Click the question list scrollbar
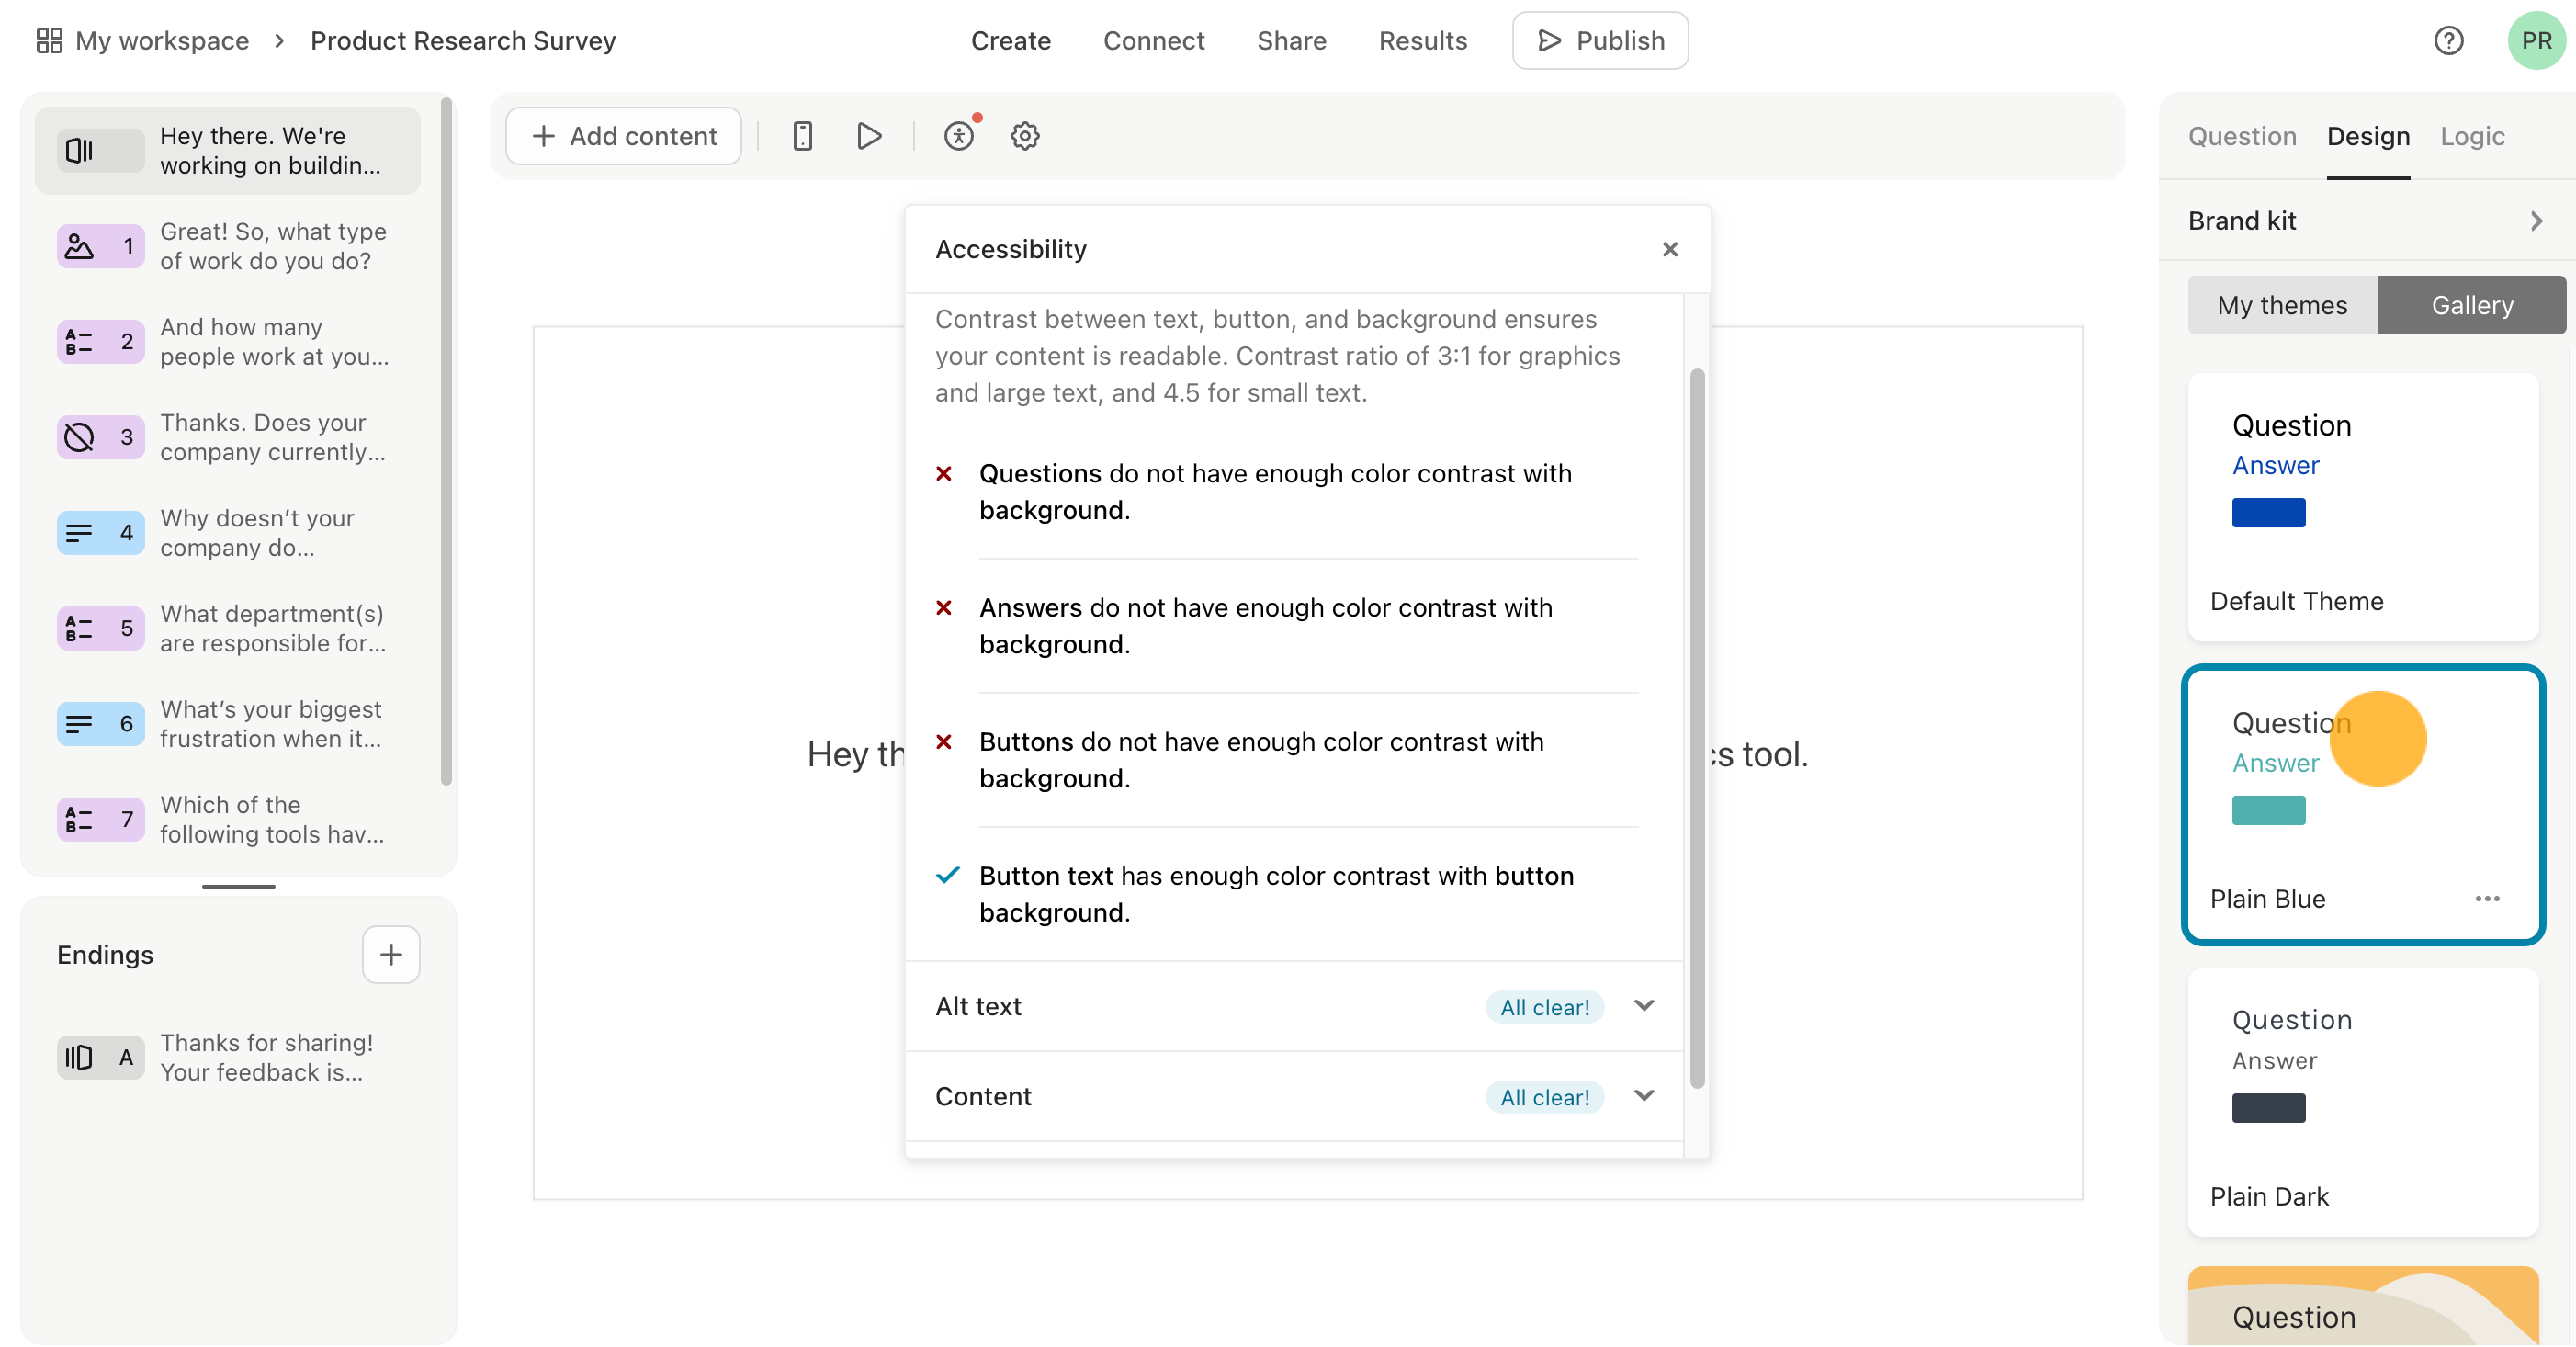2576x1347 pixels. click(446, 440)
